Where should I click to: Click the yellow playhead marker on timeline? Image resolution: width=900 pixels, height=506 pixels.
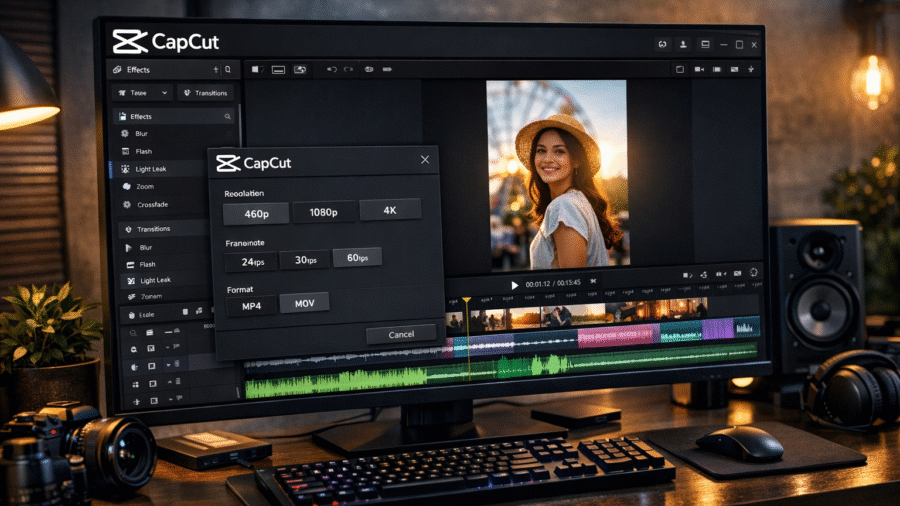tap(467, 301)
